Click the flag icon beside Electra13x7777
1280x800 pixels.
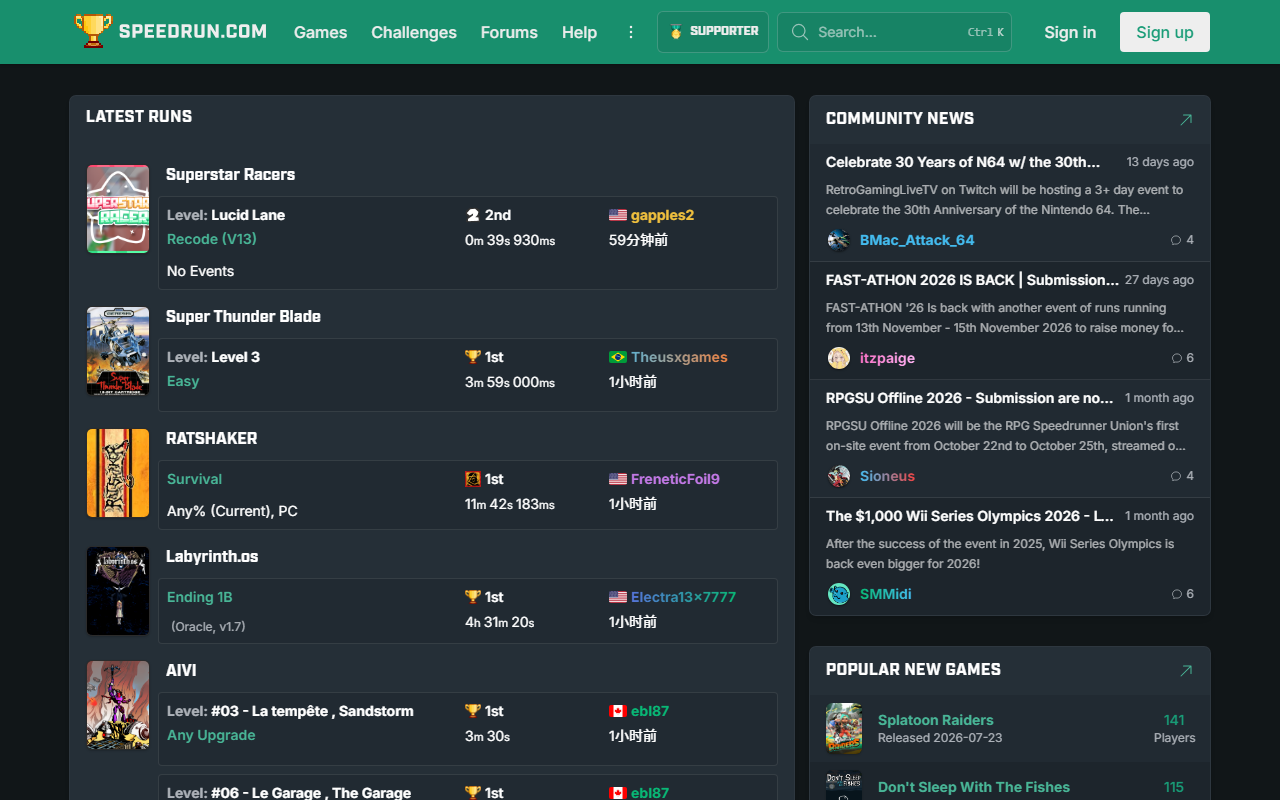coord(618,597)
